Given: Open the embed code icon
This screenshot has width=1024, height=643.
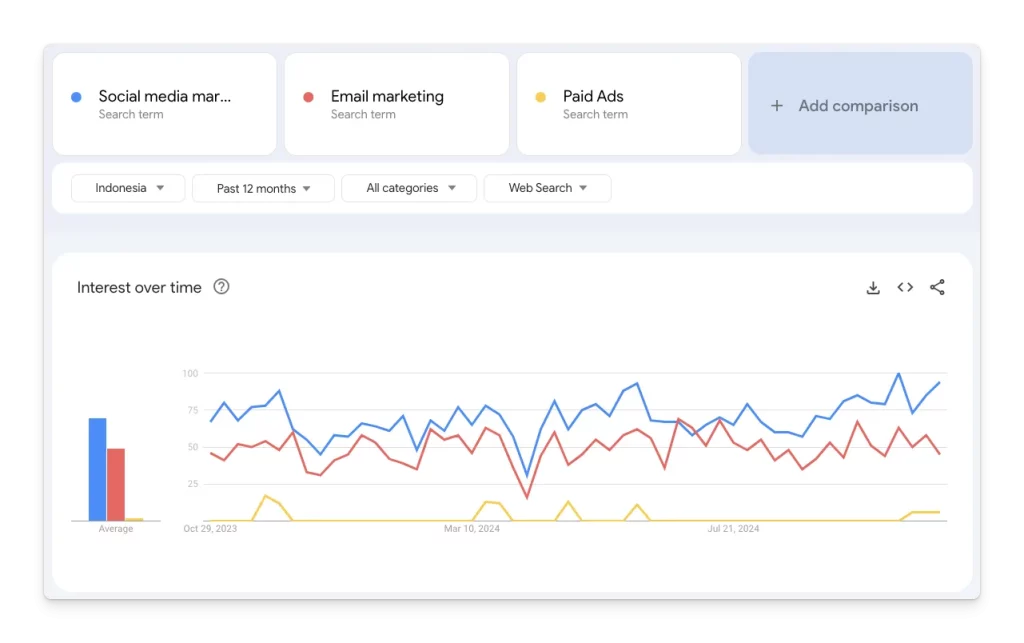Looking at the screenshot, I should click(904, 287).
